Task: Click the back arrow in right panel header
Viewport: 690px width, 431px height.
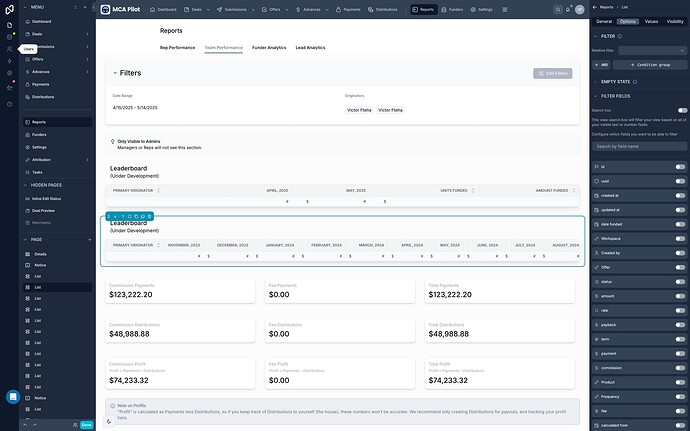Action: pyautogui.click(x=595, y=7)
